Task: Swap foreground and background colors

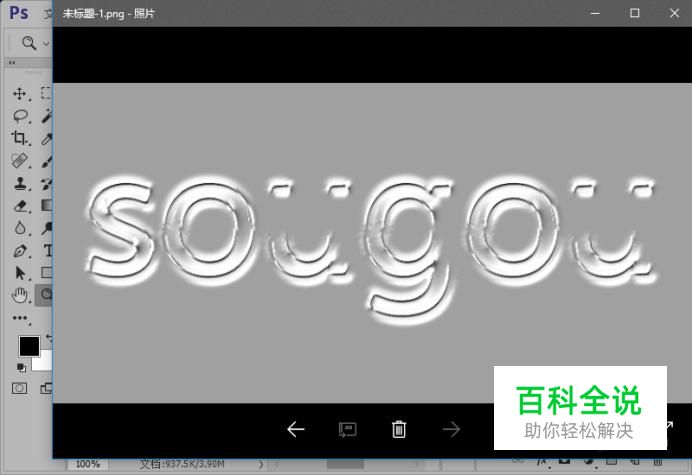Action: coord(49,339)
